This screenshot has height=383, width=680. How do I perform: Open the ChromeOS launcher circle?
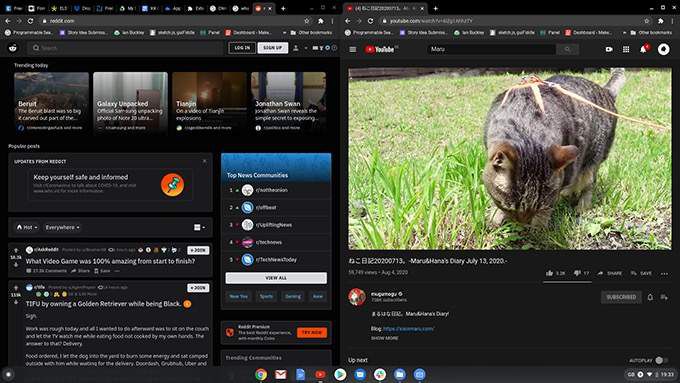[x=8, y=374]
